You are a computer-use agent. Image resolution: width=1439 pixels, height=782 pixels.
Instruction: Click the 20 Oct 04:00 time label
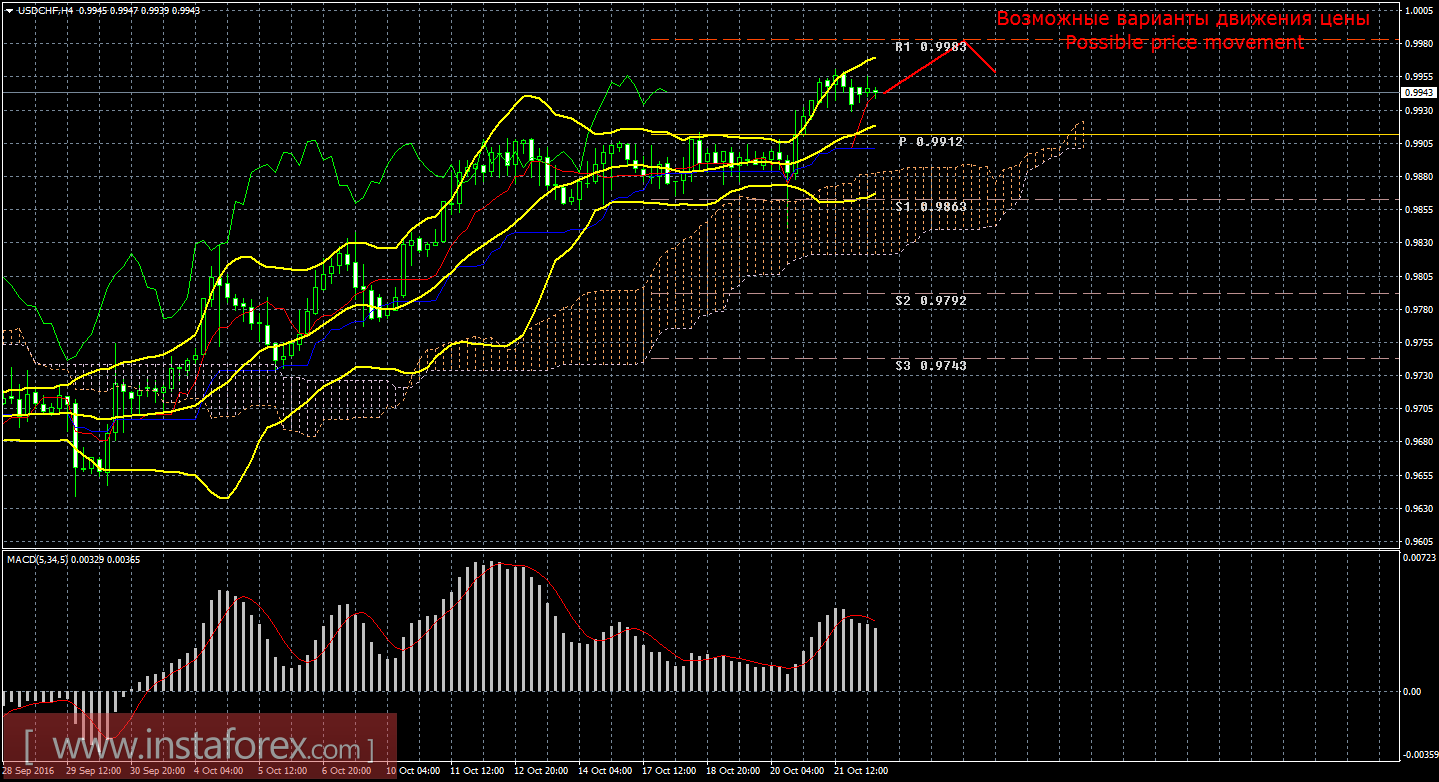(796, 771)
